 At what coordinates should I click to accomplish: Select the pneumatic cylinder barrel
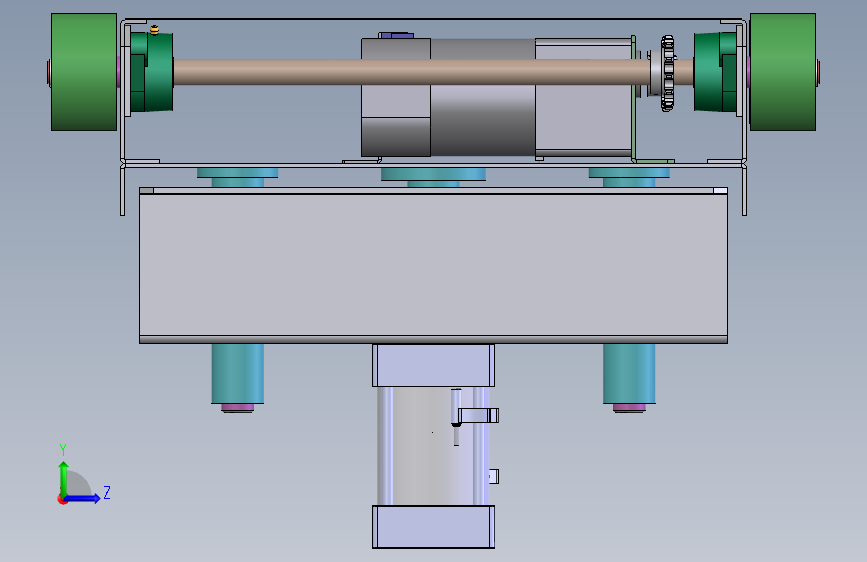420,446
